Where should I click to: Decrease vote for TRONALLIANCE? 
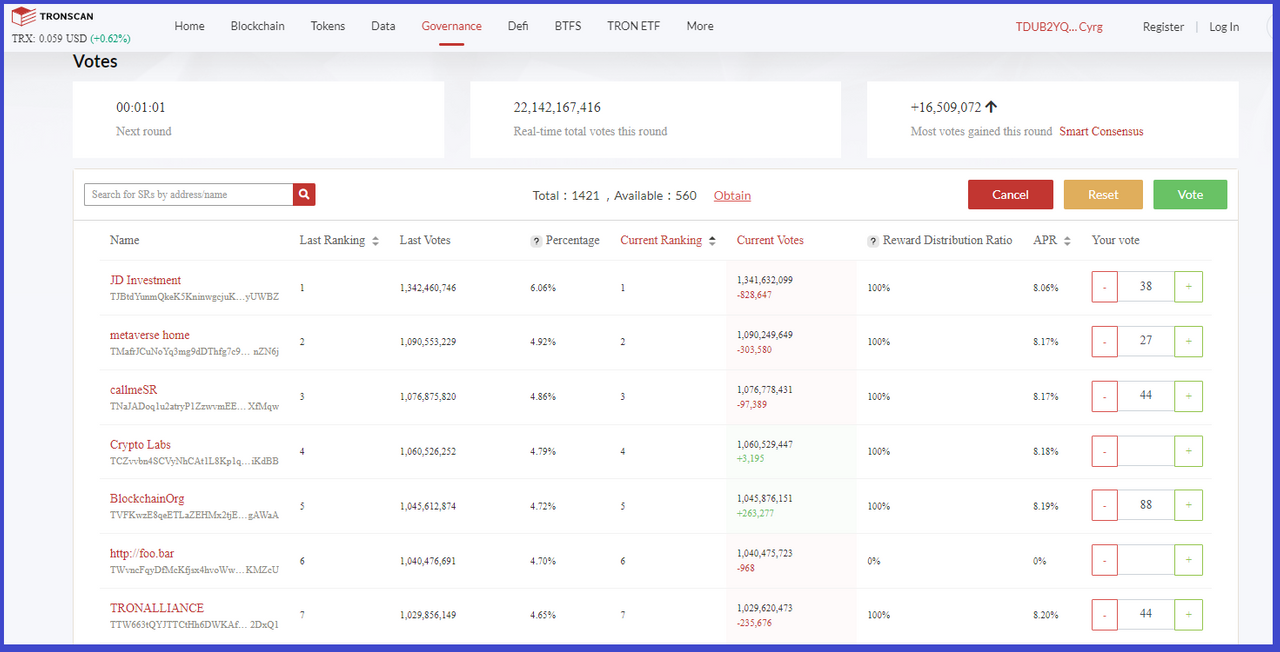coord(1104,615)
